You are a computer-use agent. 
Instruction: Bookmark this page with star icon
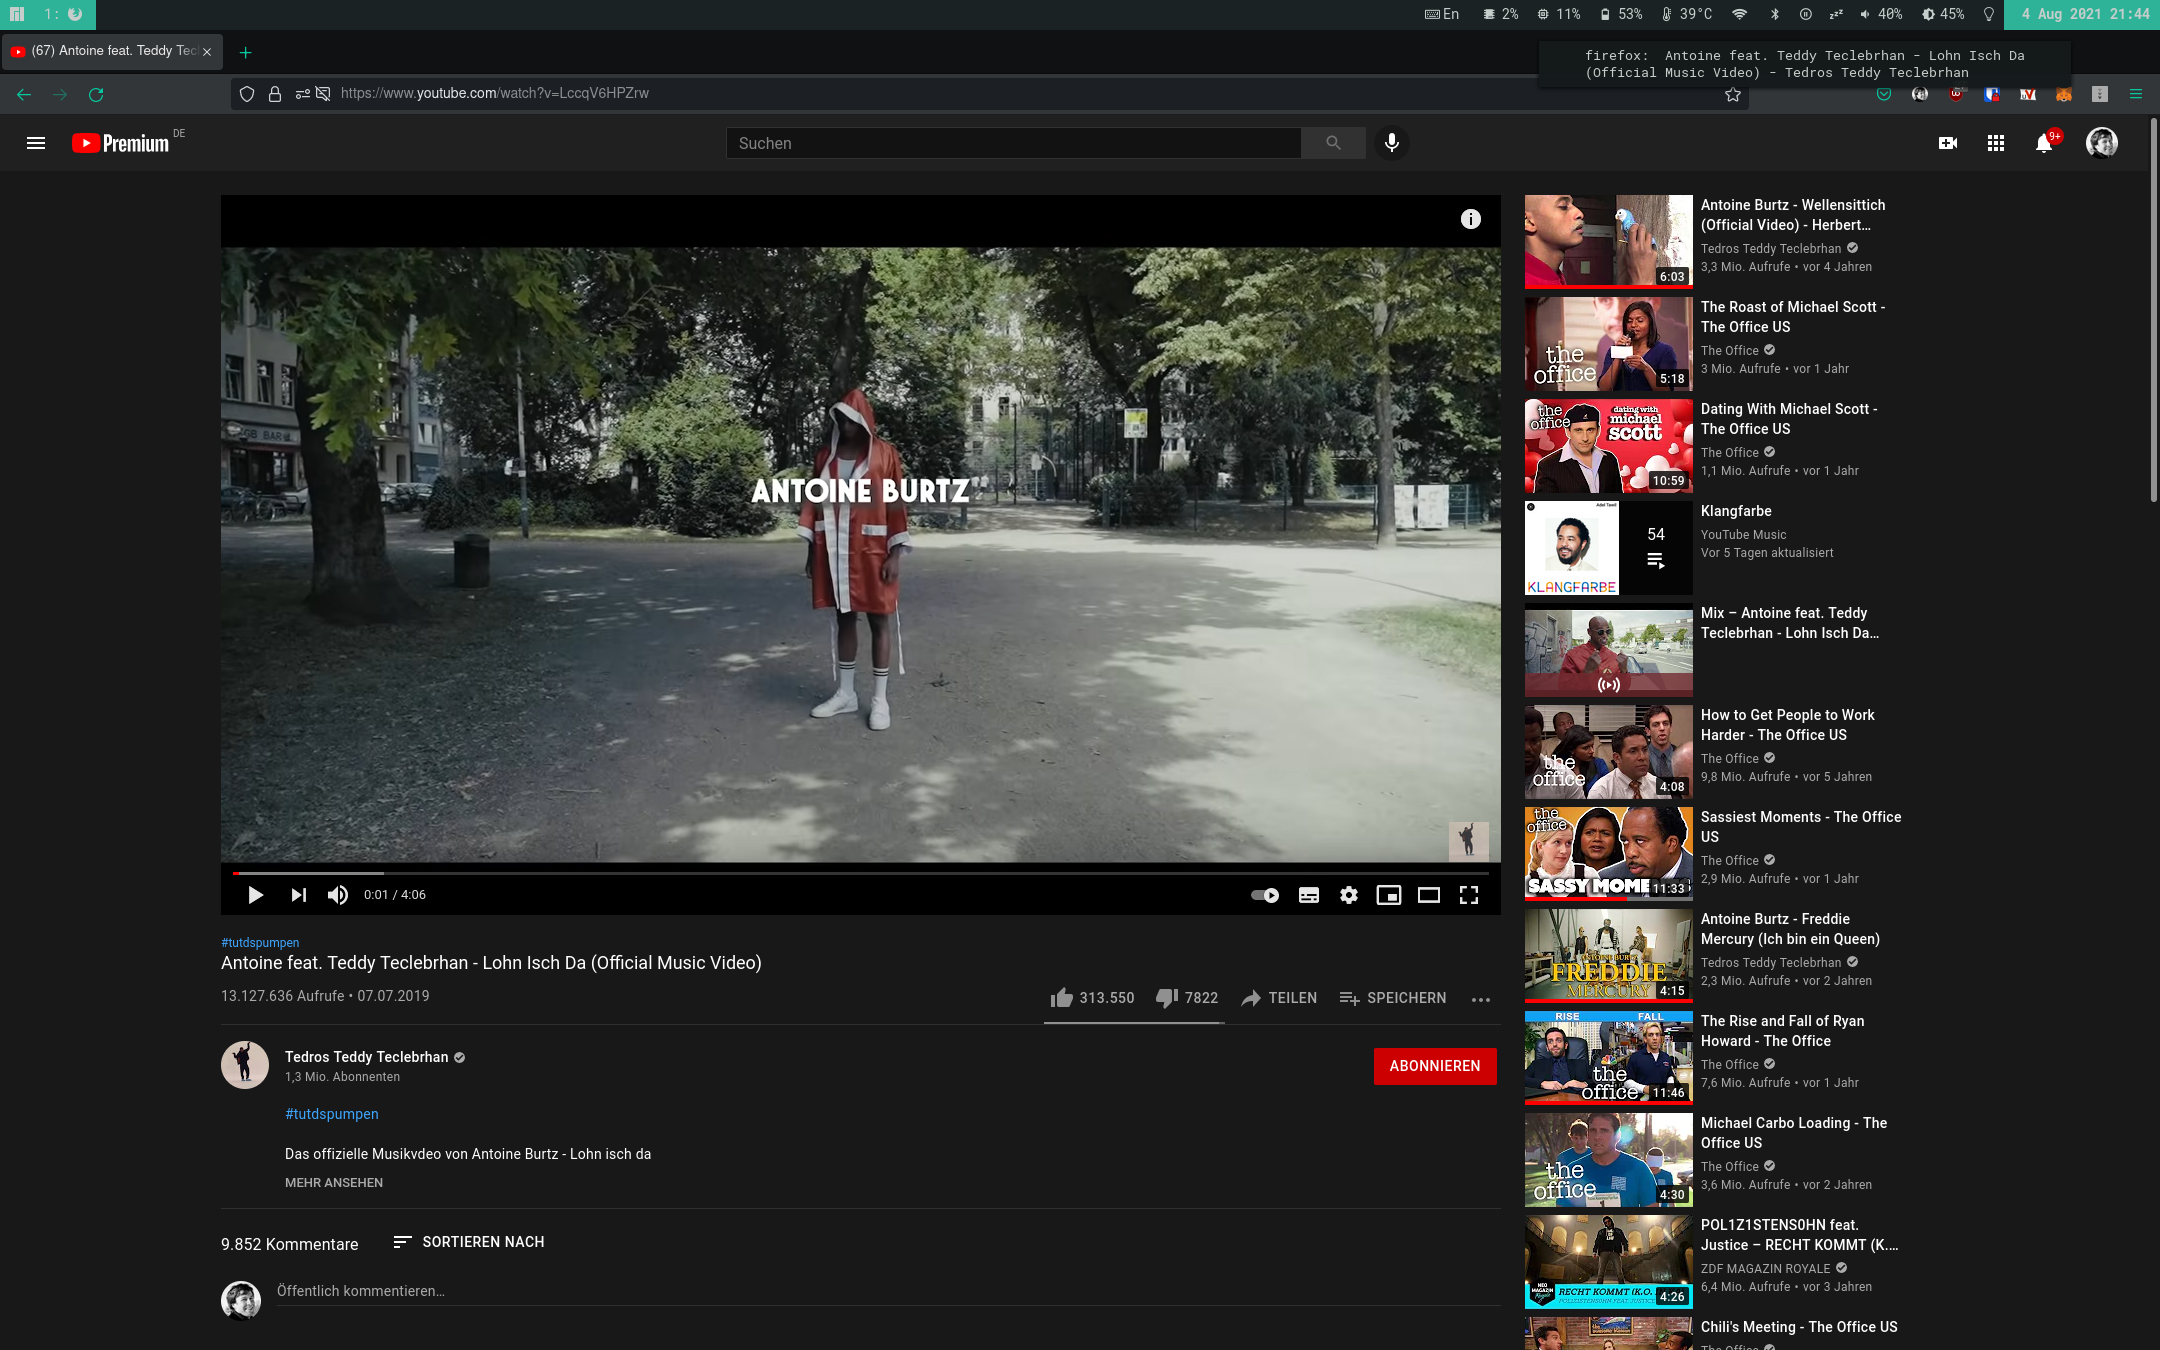(1733, 95)
